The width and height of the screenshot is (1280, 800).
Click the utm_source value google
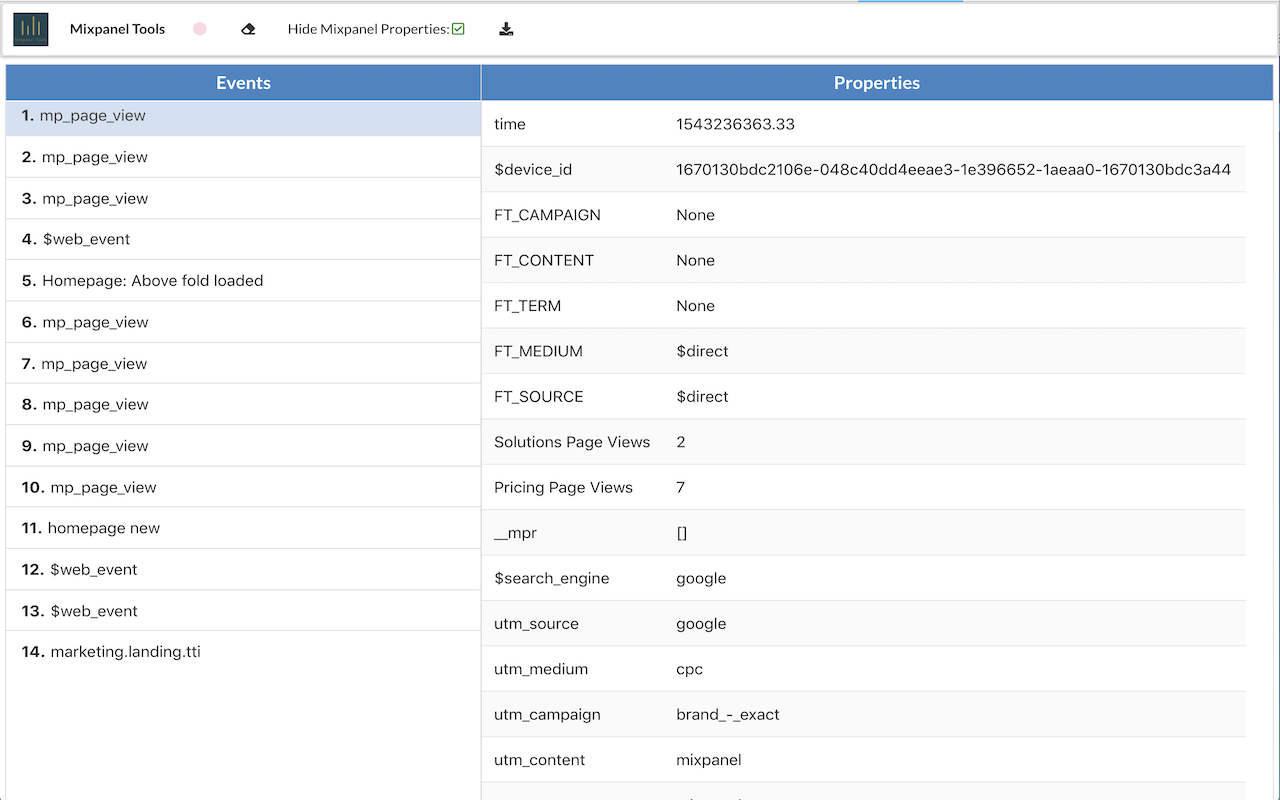pos(701,624)
